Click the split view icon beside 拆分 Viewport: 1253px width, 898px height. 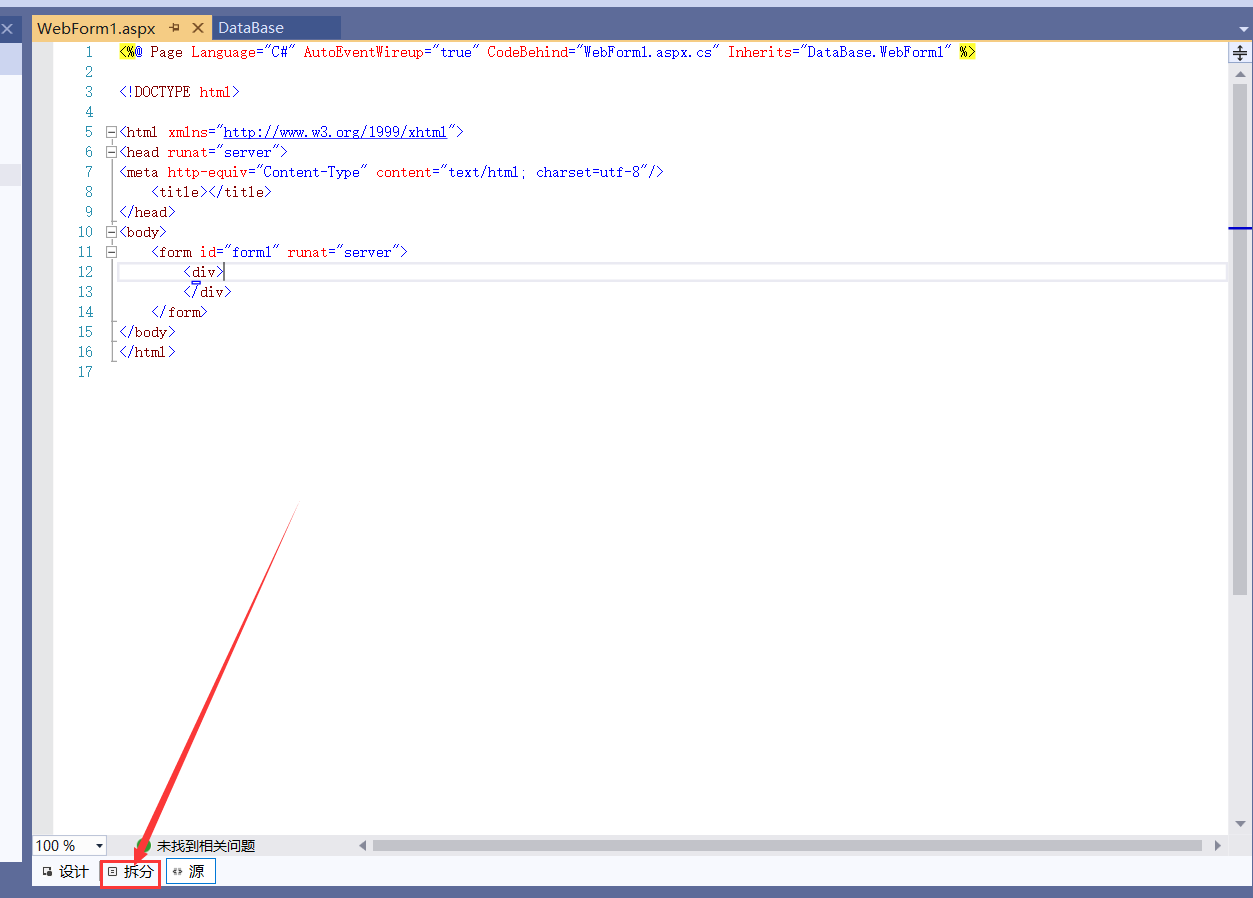point(112,871)
